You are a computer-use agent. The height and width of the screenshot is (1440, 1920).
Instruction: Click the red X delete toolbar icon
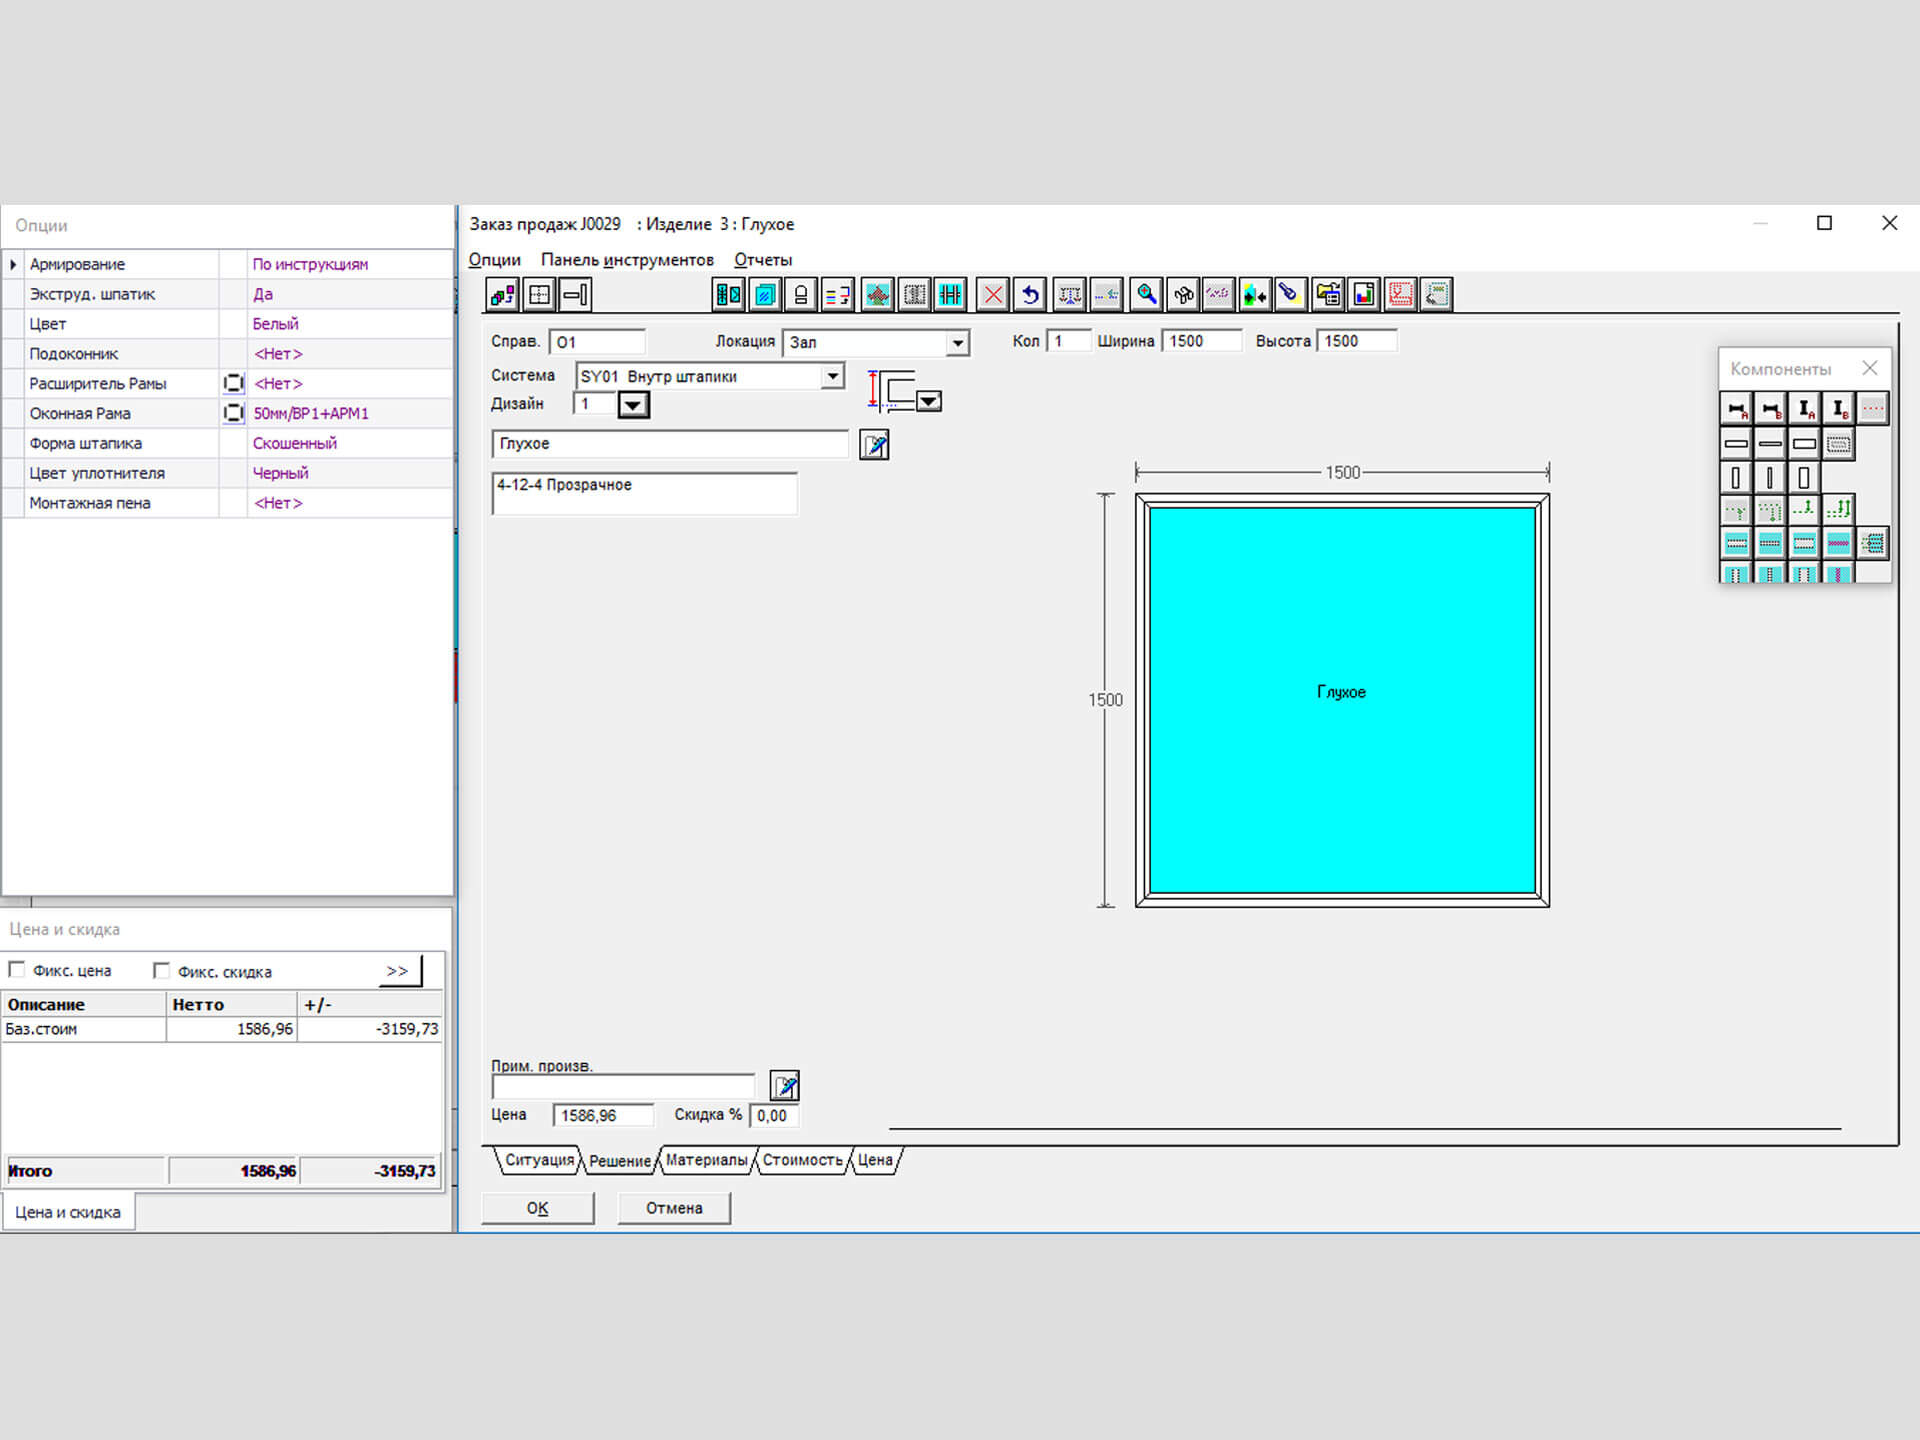tap(992, 295)
